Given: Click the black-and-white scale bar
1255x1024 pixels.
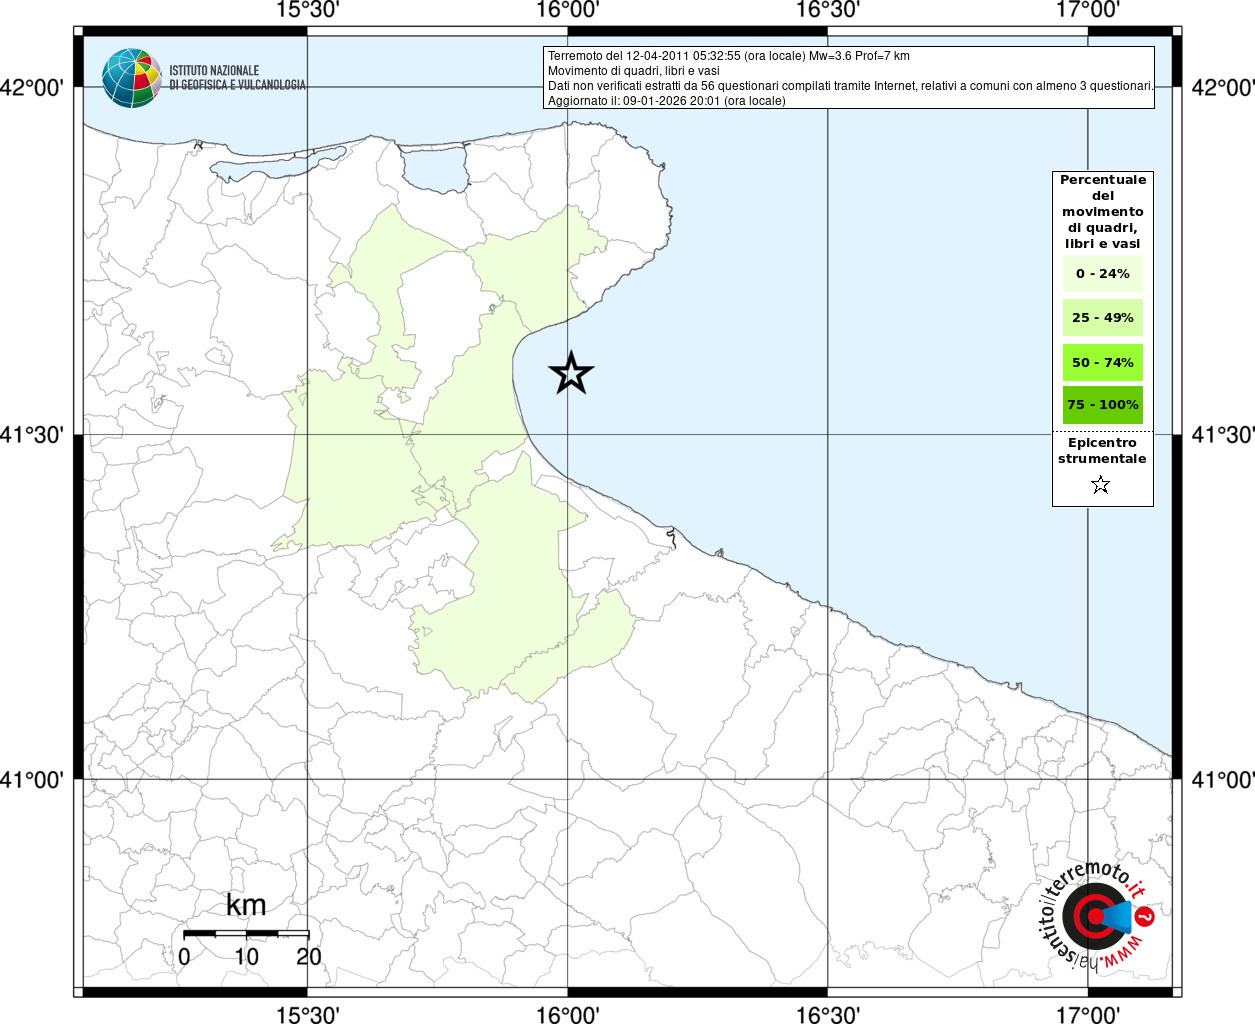Looking at the screenshot, I should pos(246,933).
